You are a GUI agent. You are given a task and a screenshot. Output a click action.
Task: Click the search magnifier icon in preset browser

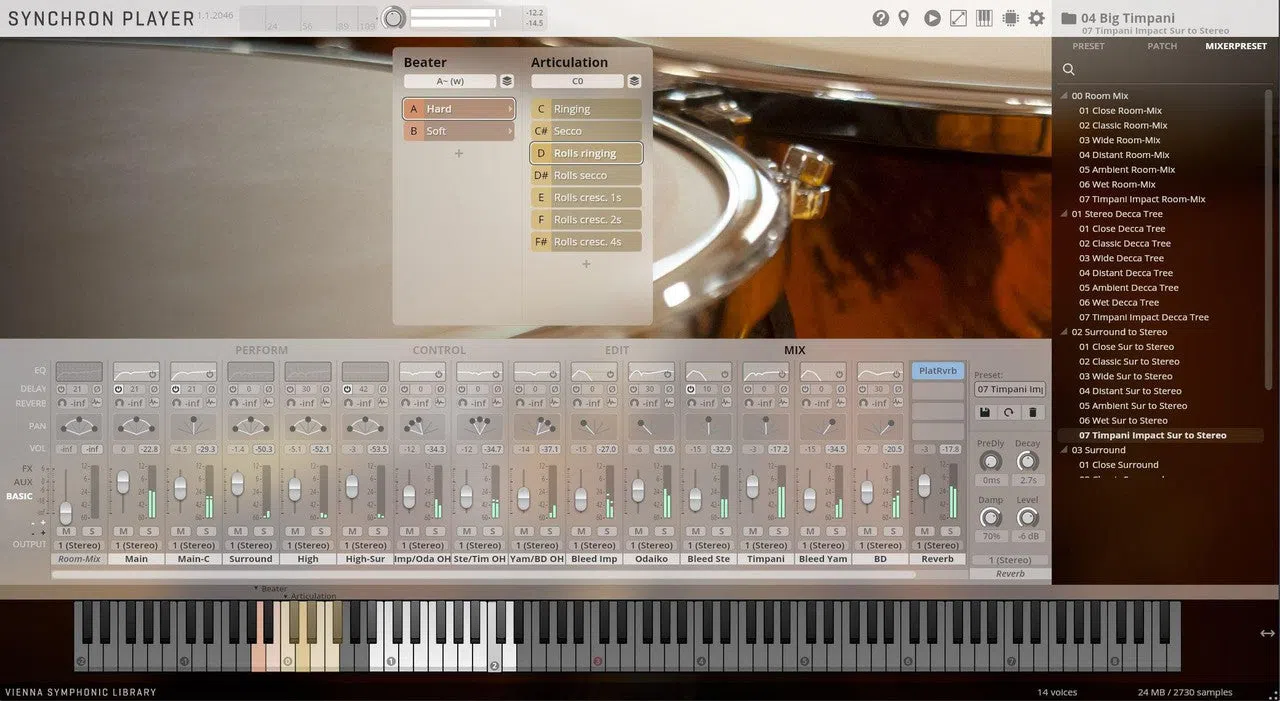click(1069, 69)
